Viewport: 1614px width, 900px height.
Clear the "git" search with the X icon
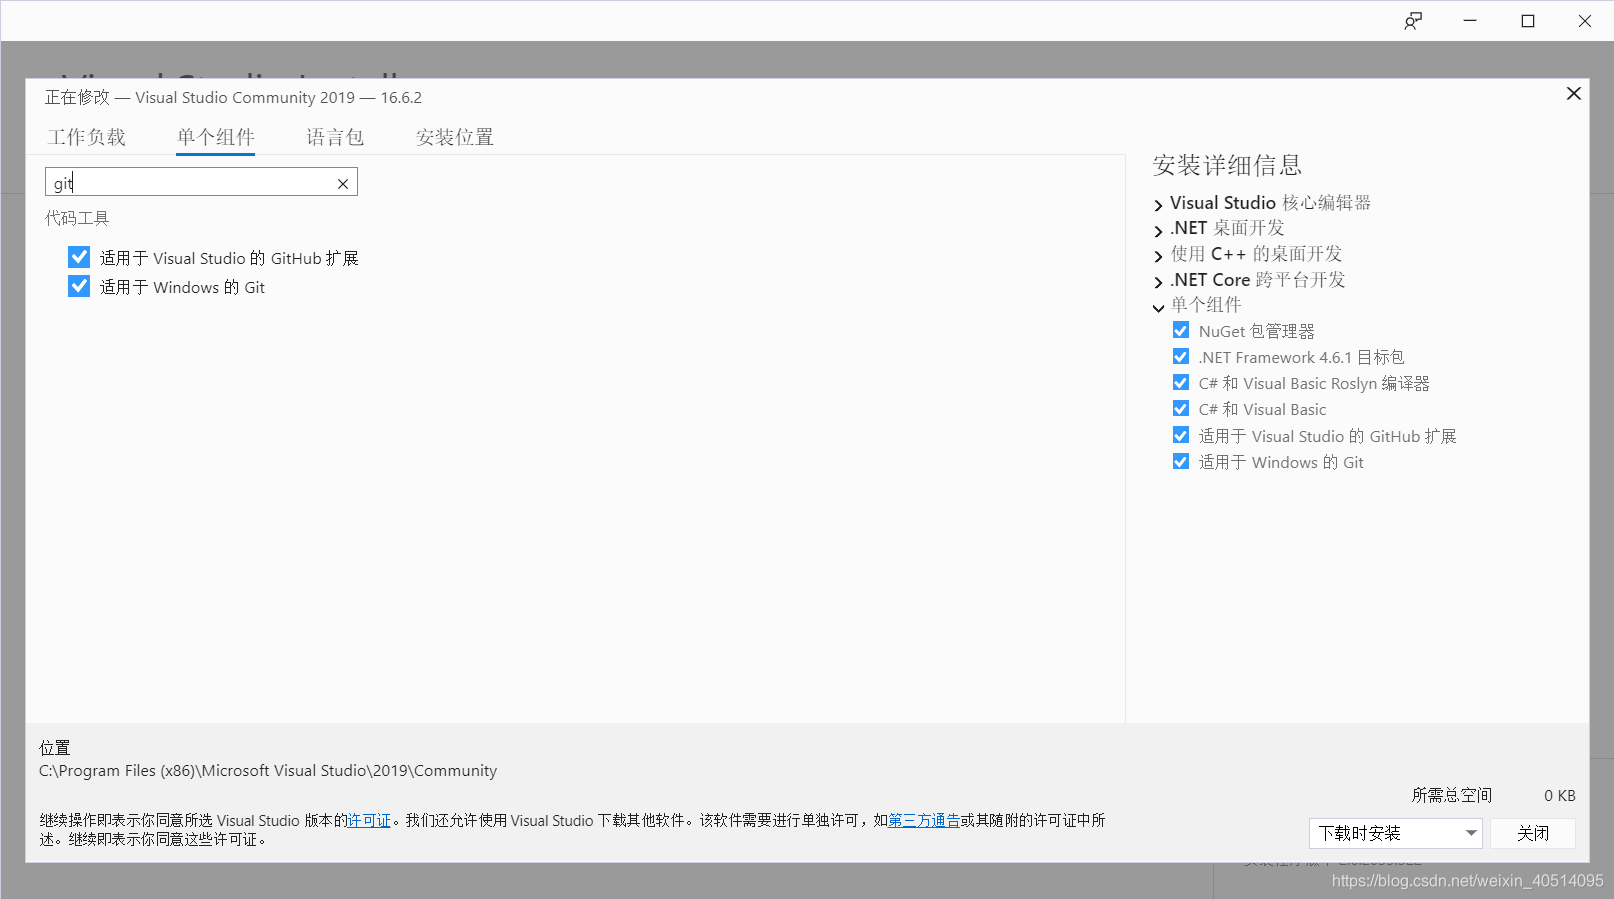[342, 183]
